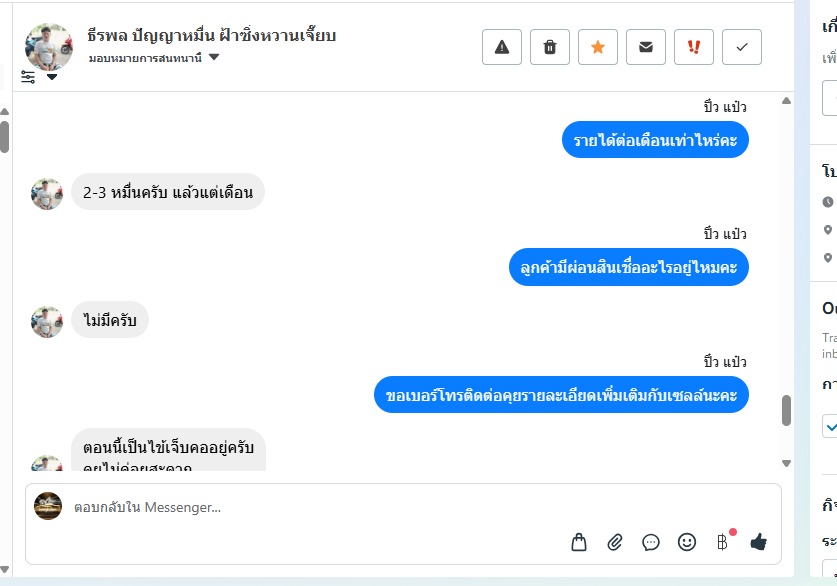Viewport: 837px width, 586px height.
Task: Attach a file using the paperclip icon
Action: pos(615,542)
